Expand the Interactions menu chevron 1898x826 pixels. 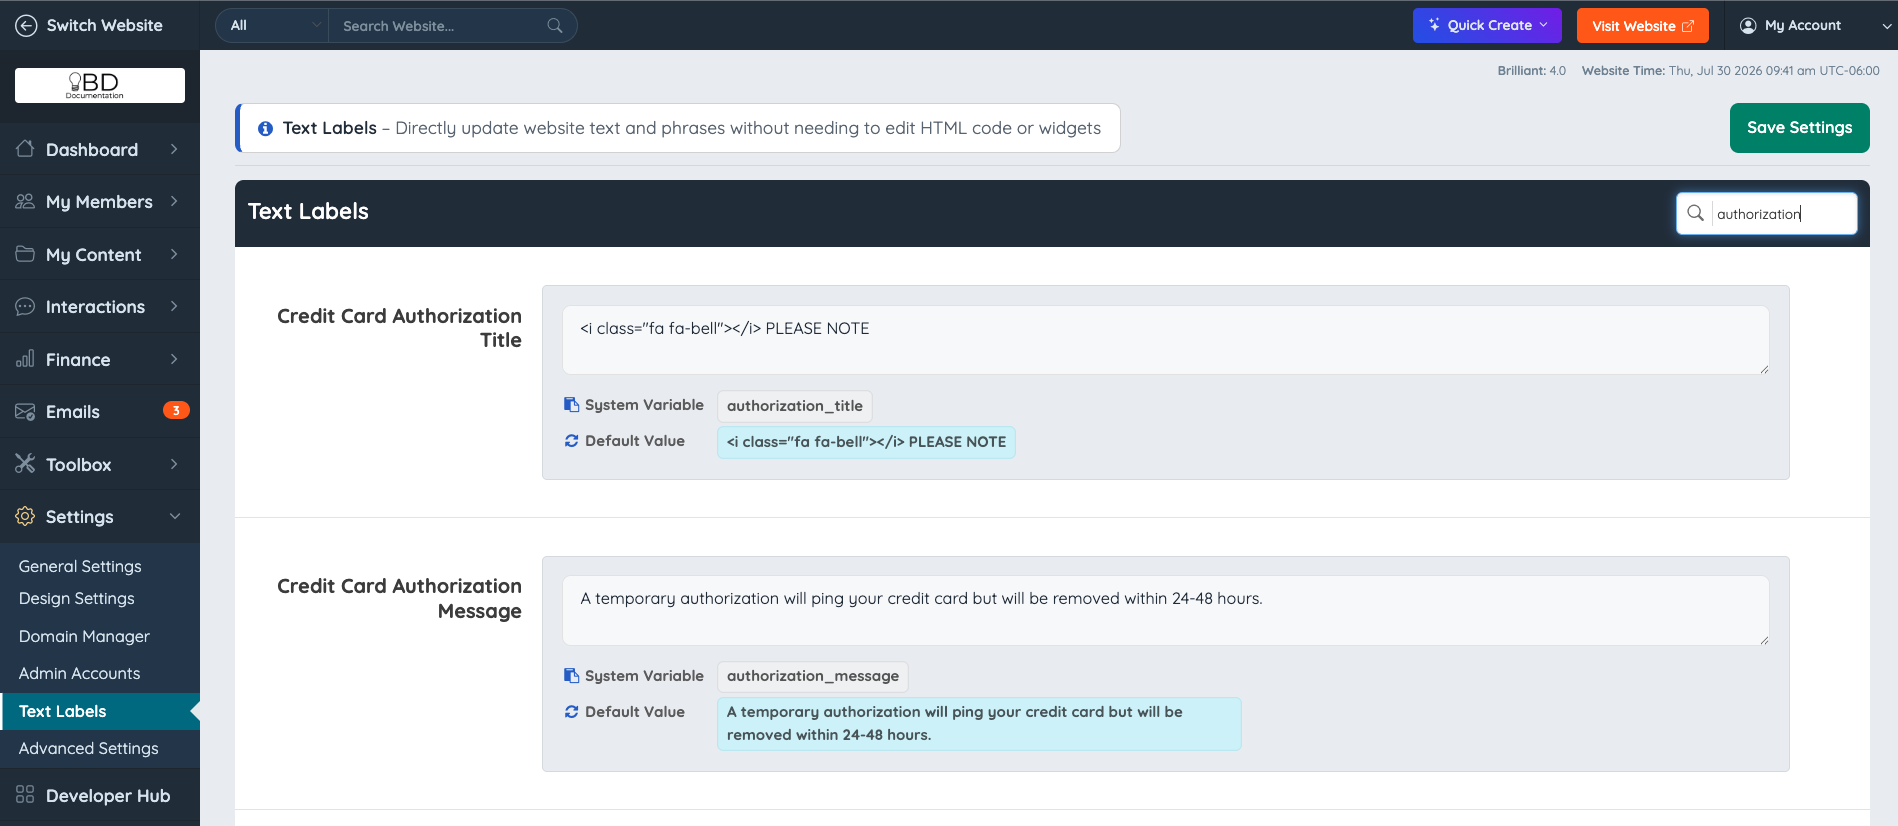(174, 306)
